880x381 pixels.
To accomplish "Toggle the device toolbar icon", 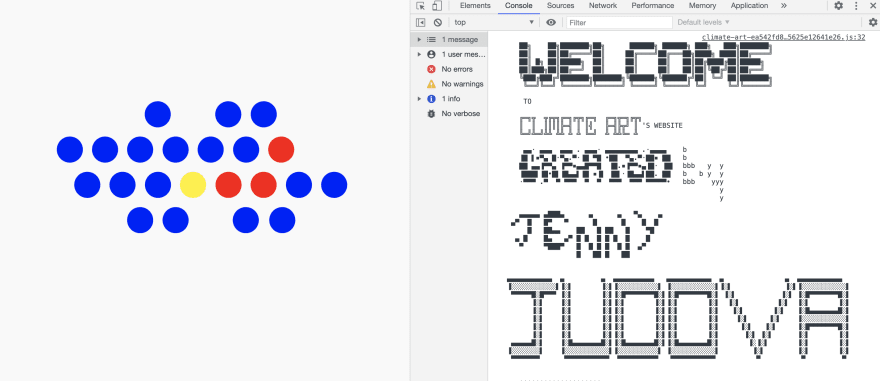I will (x=437, y=6).
